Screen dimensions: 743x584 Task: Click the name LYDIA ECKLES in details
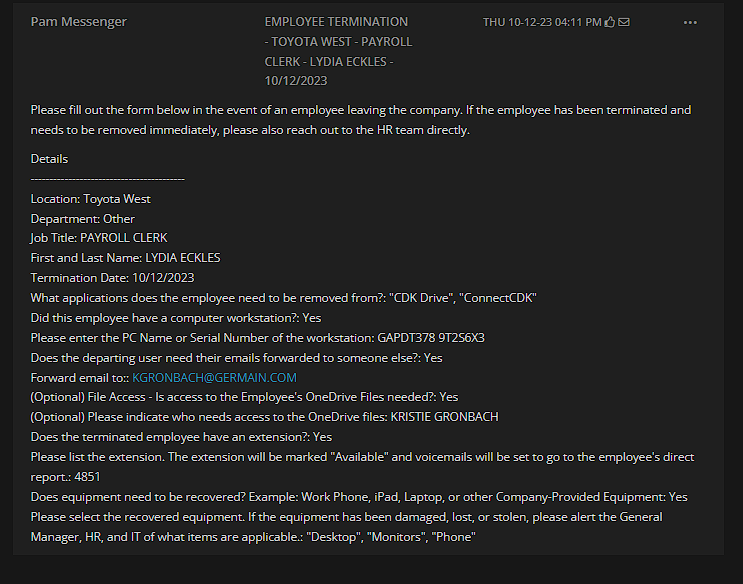(x=182, y=257)
